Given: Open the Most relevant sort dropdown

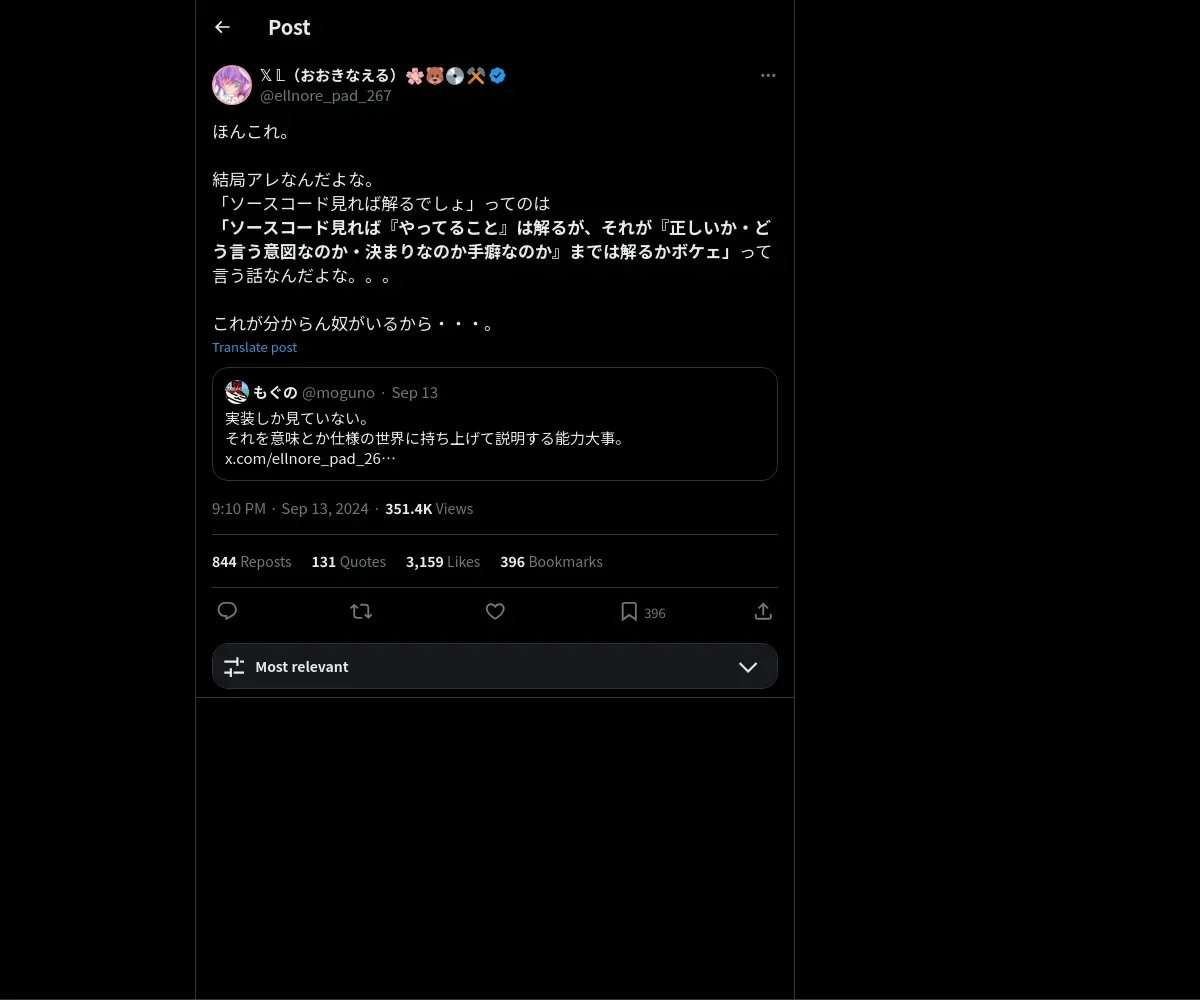Looking at the screenshot, I should tap(495, 666).
